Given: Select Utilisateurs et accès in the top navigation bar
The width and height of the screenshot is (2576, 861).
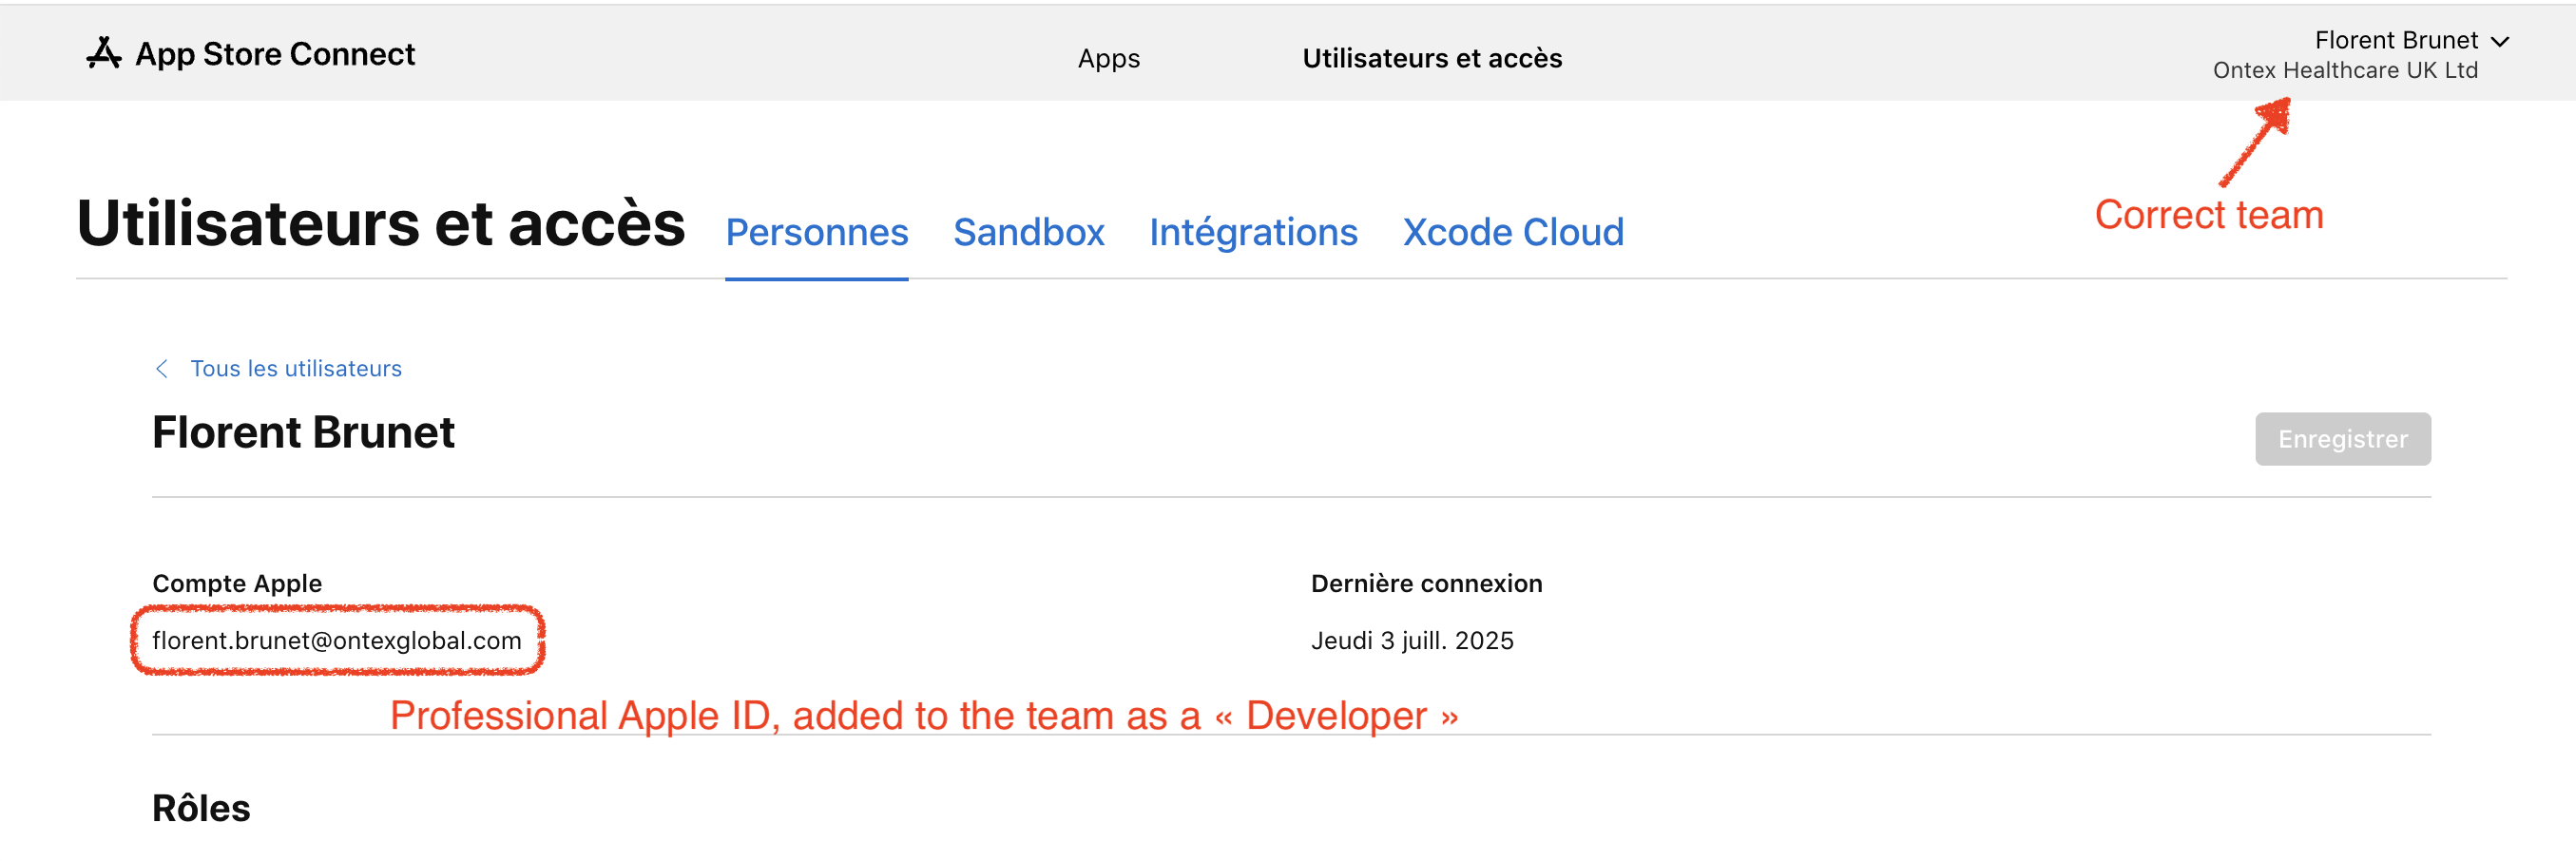Looking at the screenshot, I should [x=1431, y=58].
